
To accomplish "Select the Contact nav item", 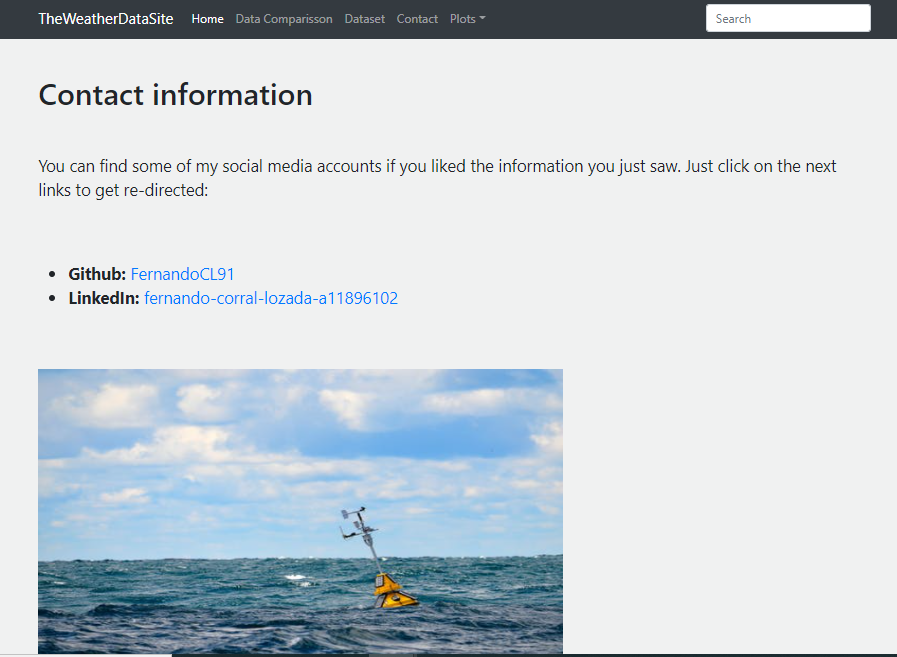I will coord(417,18).
